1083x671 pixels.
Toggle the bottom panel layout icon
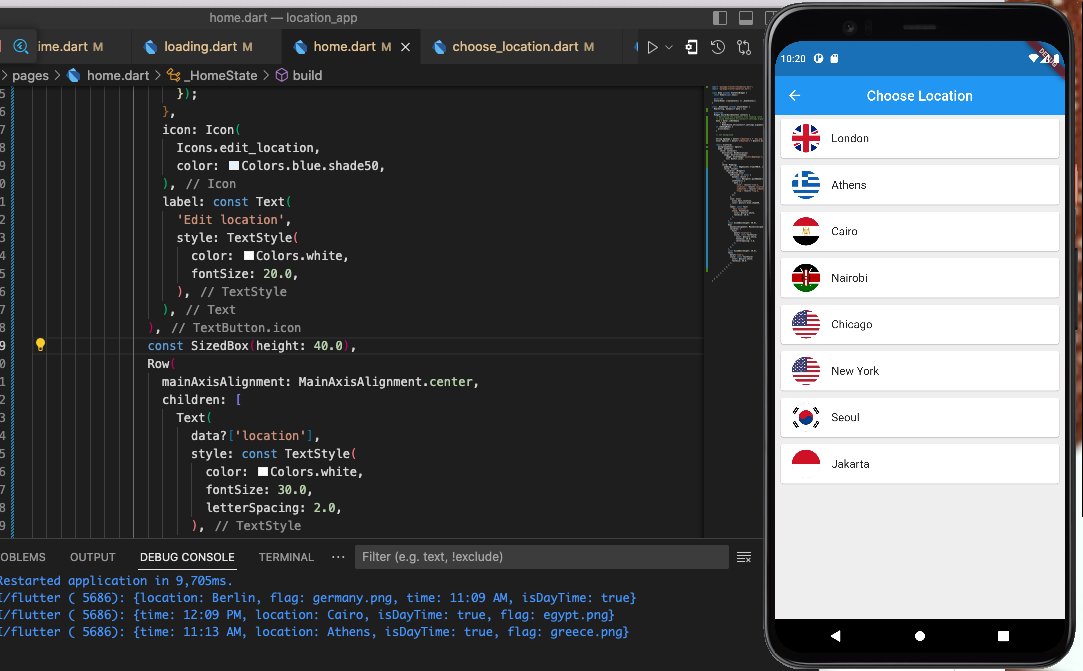(x=746, y=18)
